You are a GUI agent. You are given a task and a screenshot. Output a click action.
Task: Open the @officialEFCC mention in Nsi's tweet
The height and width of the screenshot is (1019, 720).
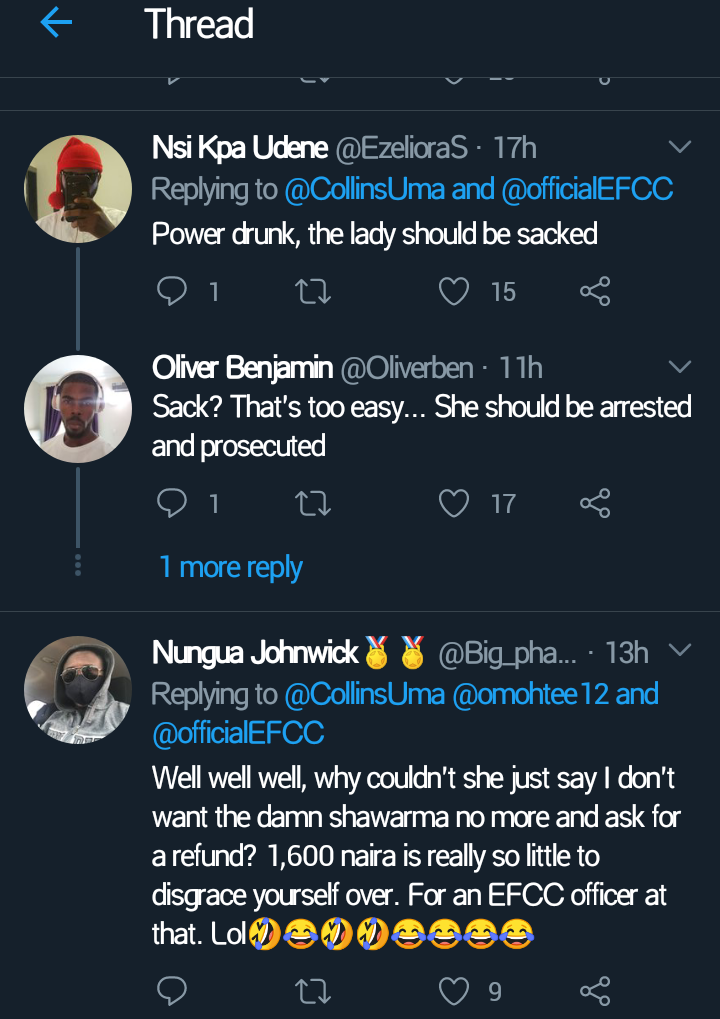tap(587, 188)
